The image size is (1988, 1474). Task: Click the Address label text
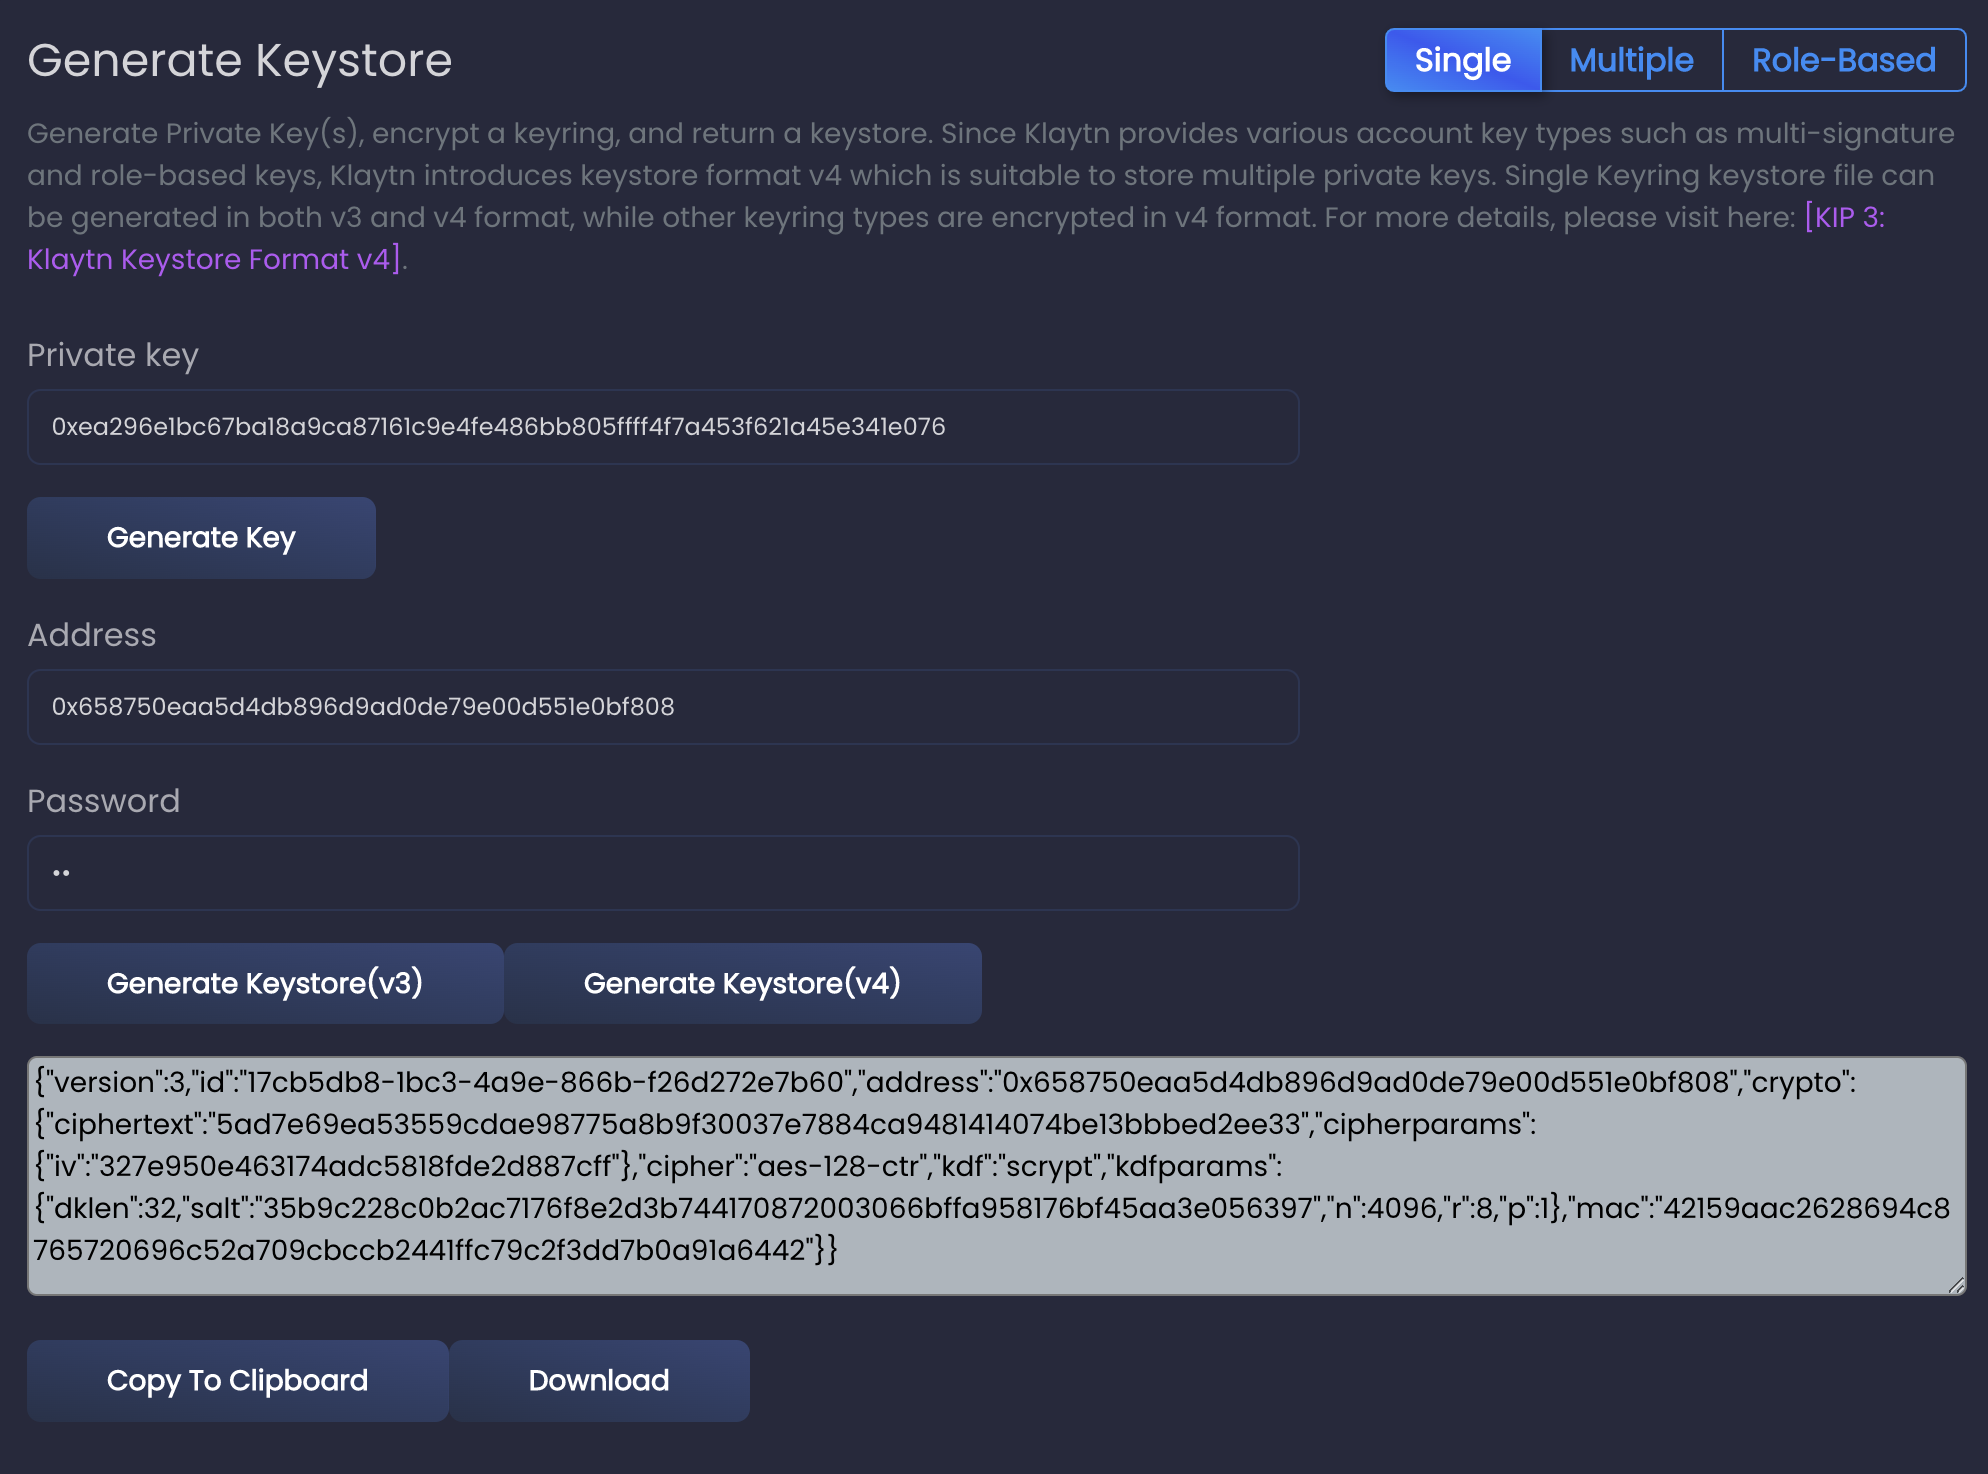[92, 635]
